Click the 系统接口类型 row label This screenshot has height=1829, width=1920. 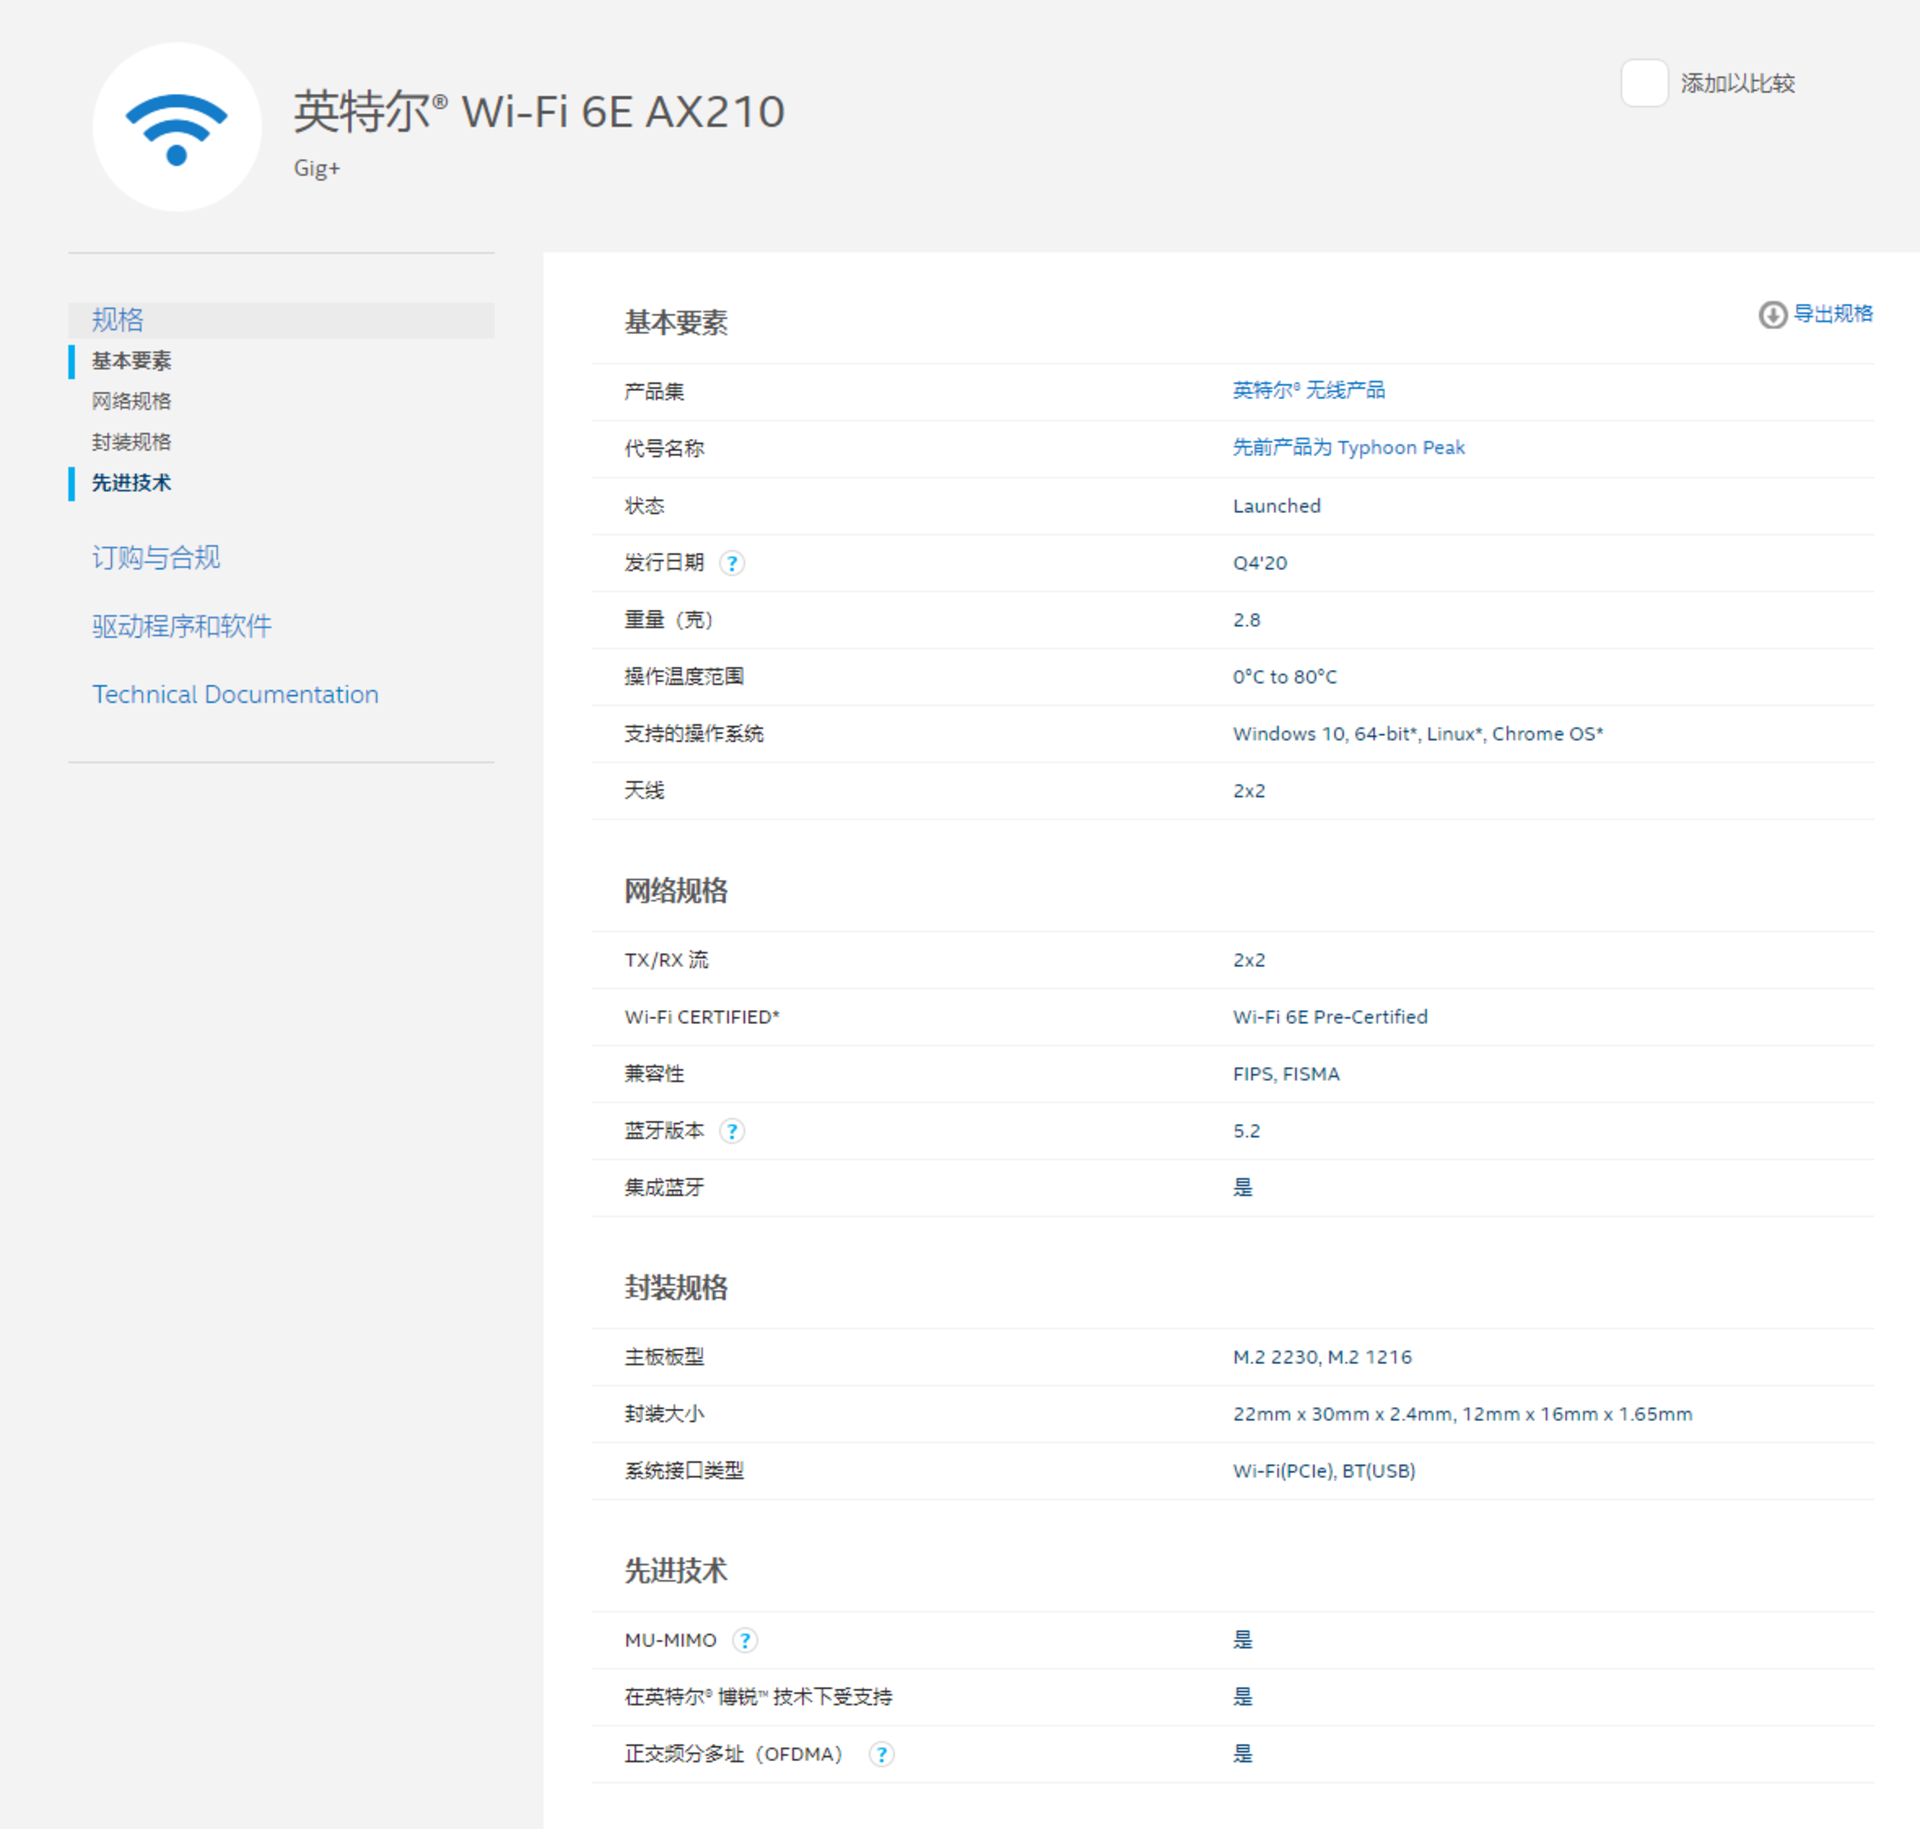(684, 1471)
